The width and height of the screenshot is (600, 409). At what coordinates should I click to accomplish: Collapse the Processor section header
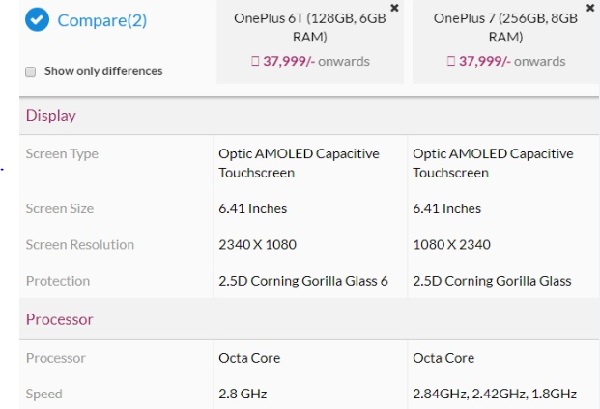(59, 320)
